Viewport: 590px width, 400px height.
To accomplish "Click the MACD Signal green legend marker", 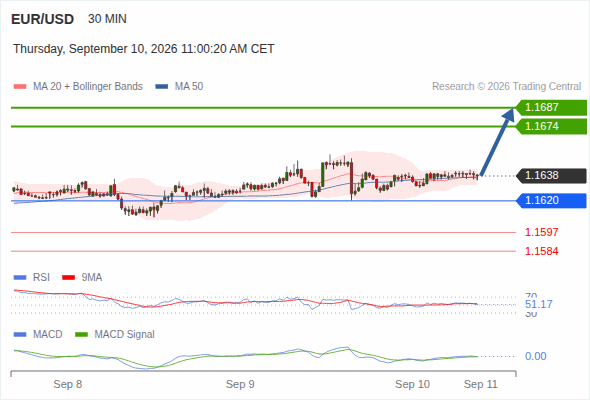I will pyautogui.click(x=81, y=335).
